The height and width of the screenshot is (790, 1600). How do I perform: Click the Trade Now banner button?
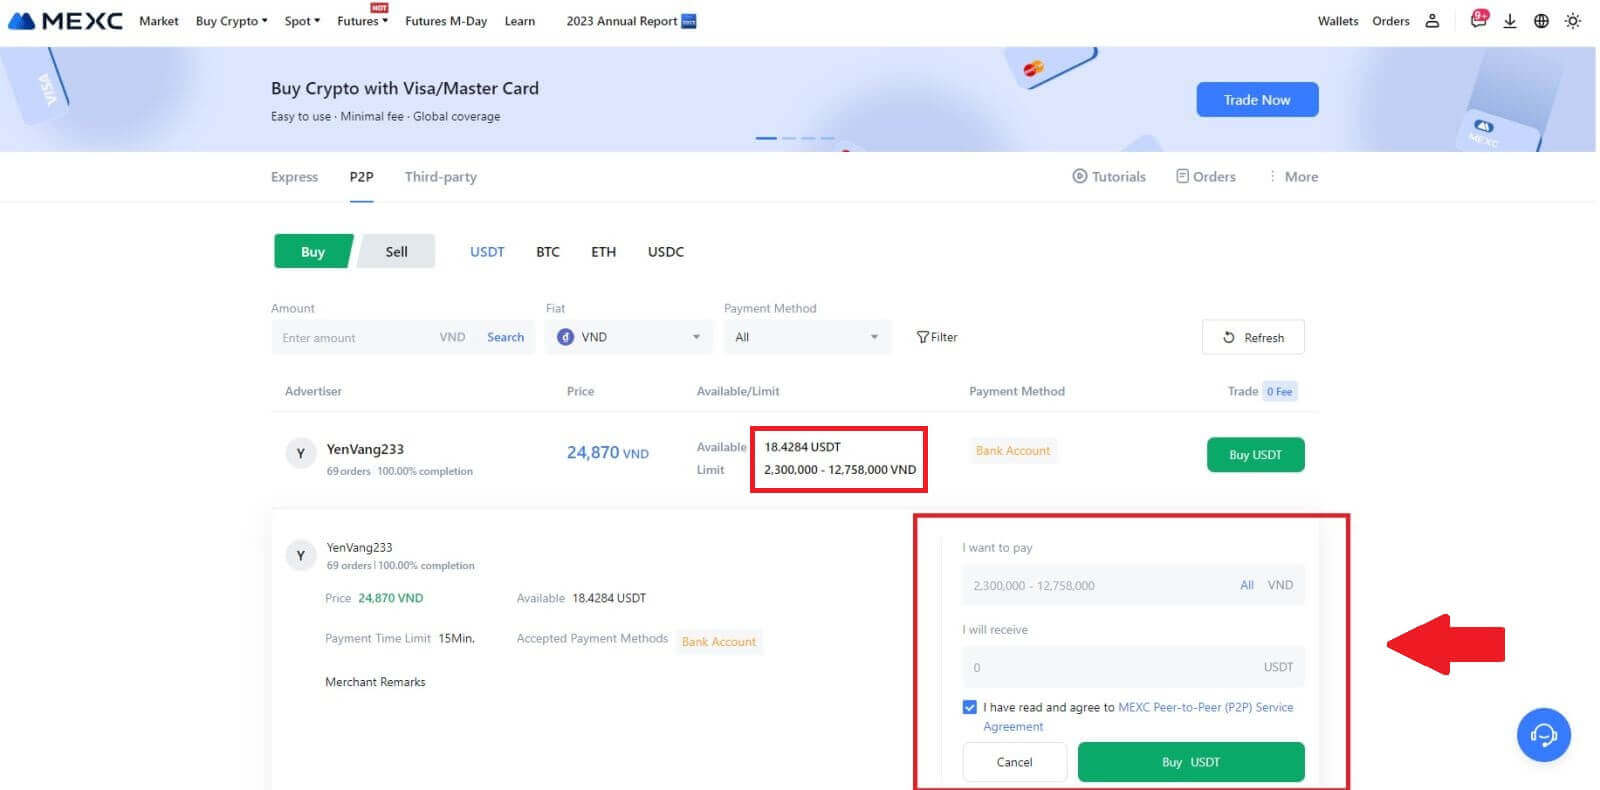click(1256, 100)
